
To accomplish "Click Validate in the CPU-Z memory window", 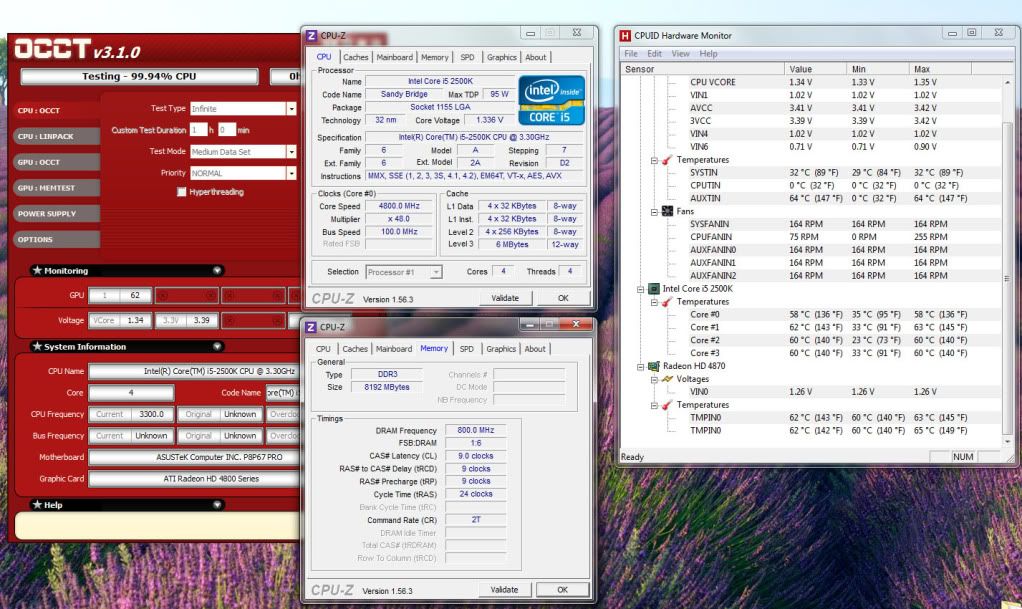I will 504,589.
